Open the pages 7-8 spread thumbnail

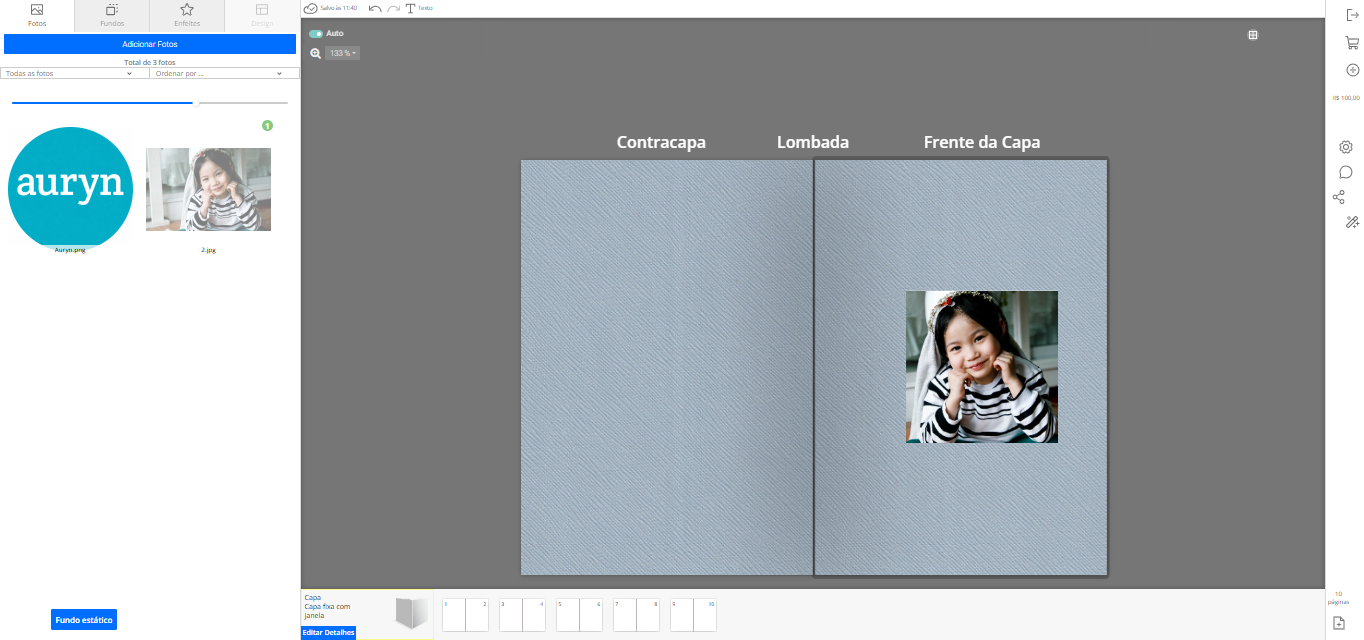tap(636, 615)
